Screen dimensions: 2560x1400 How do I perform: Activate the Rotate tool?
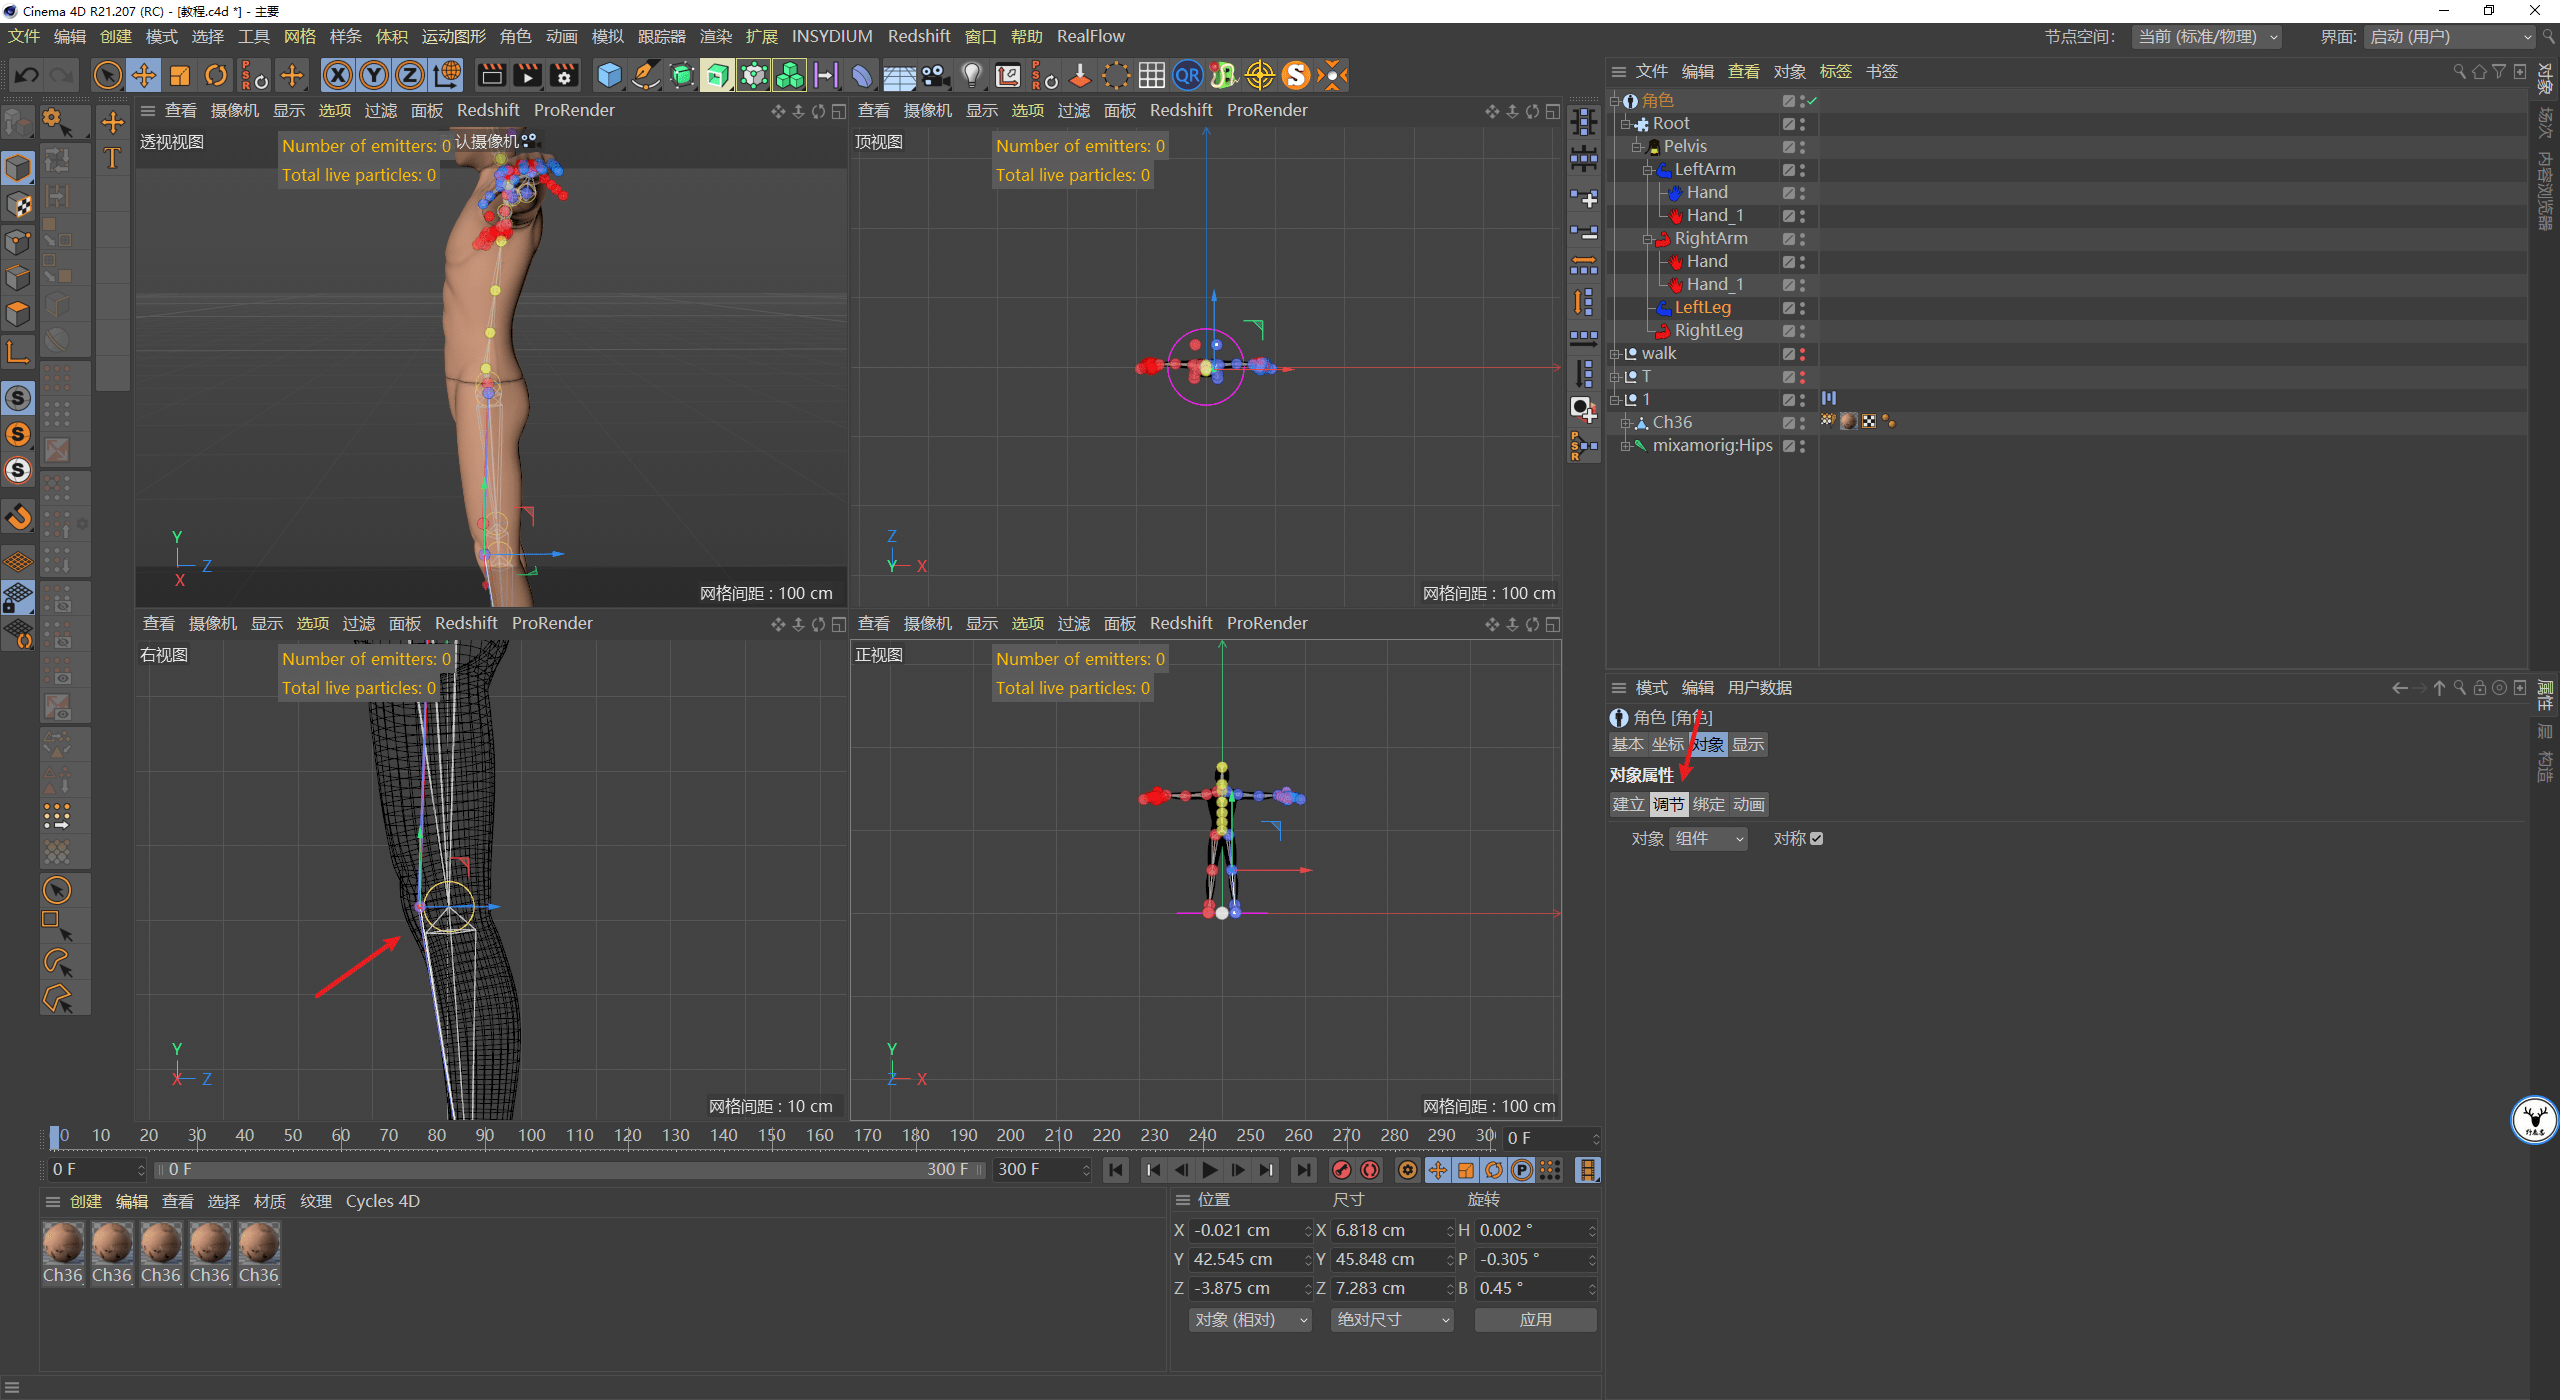216,76
